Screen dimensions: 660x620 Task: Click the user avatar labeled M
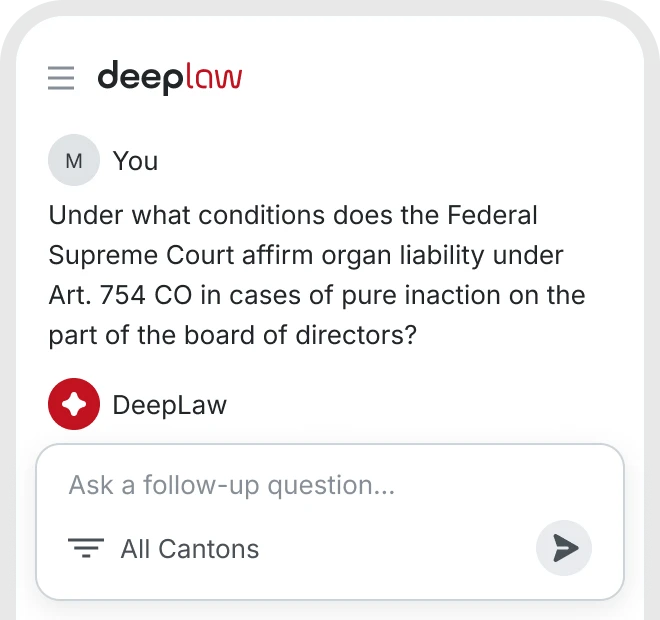tap(74, 160)
